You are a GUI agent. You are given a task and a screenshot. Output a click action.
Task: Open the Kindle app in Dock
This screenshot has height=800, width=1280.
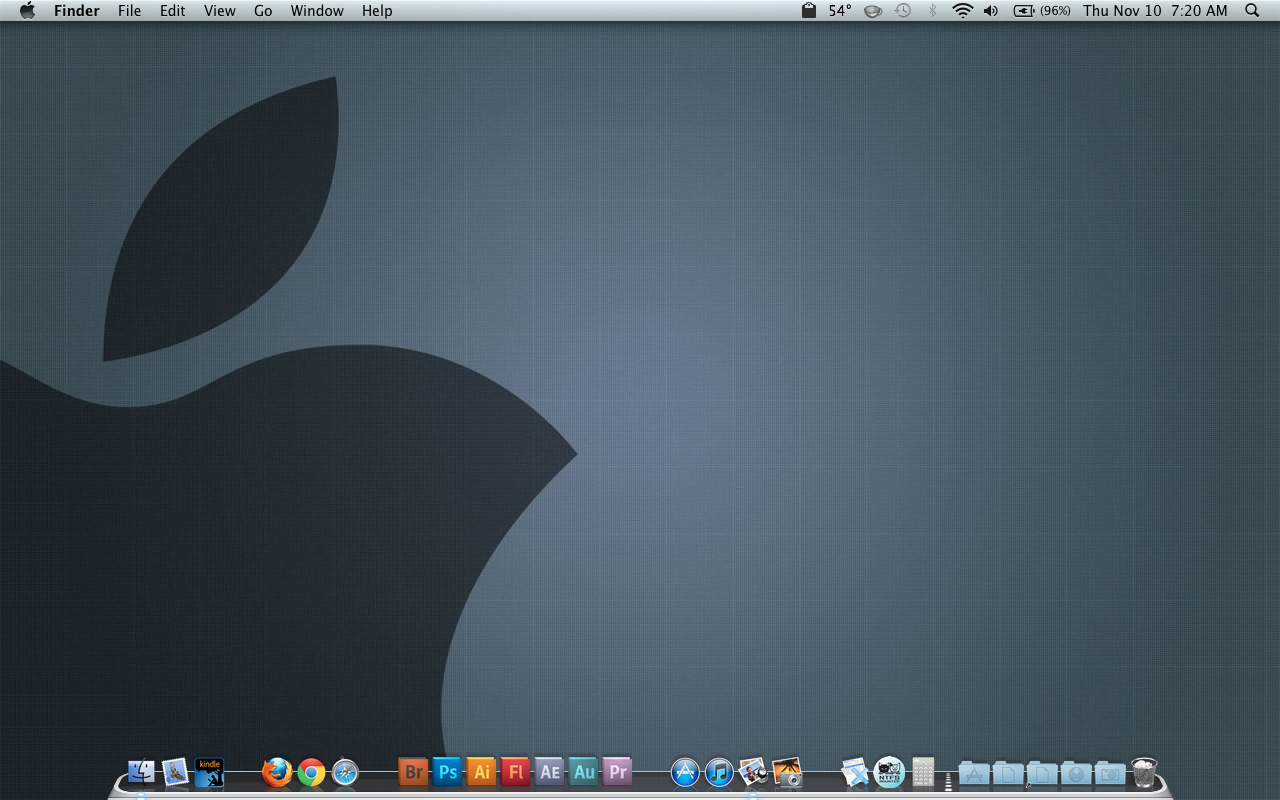209,772
